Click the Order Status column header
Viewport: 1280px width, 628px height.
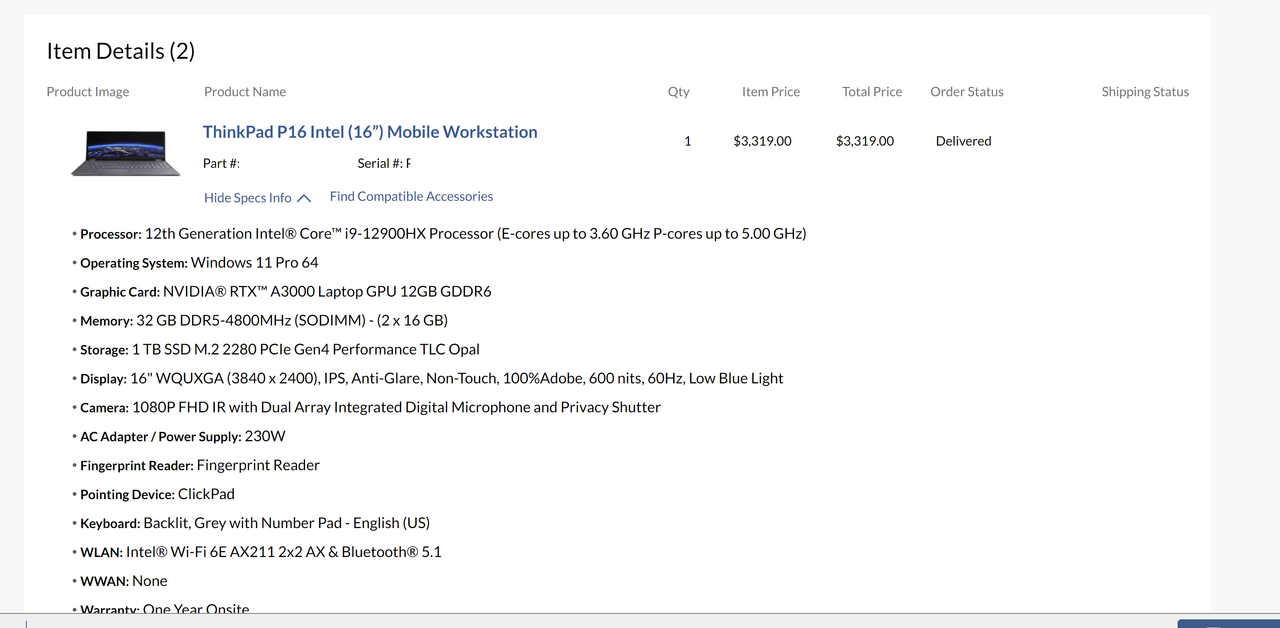point(967,92)
